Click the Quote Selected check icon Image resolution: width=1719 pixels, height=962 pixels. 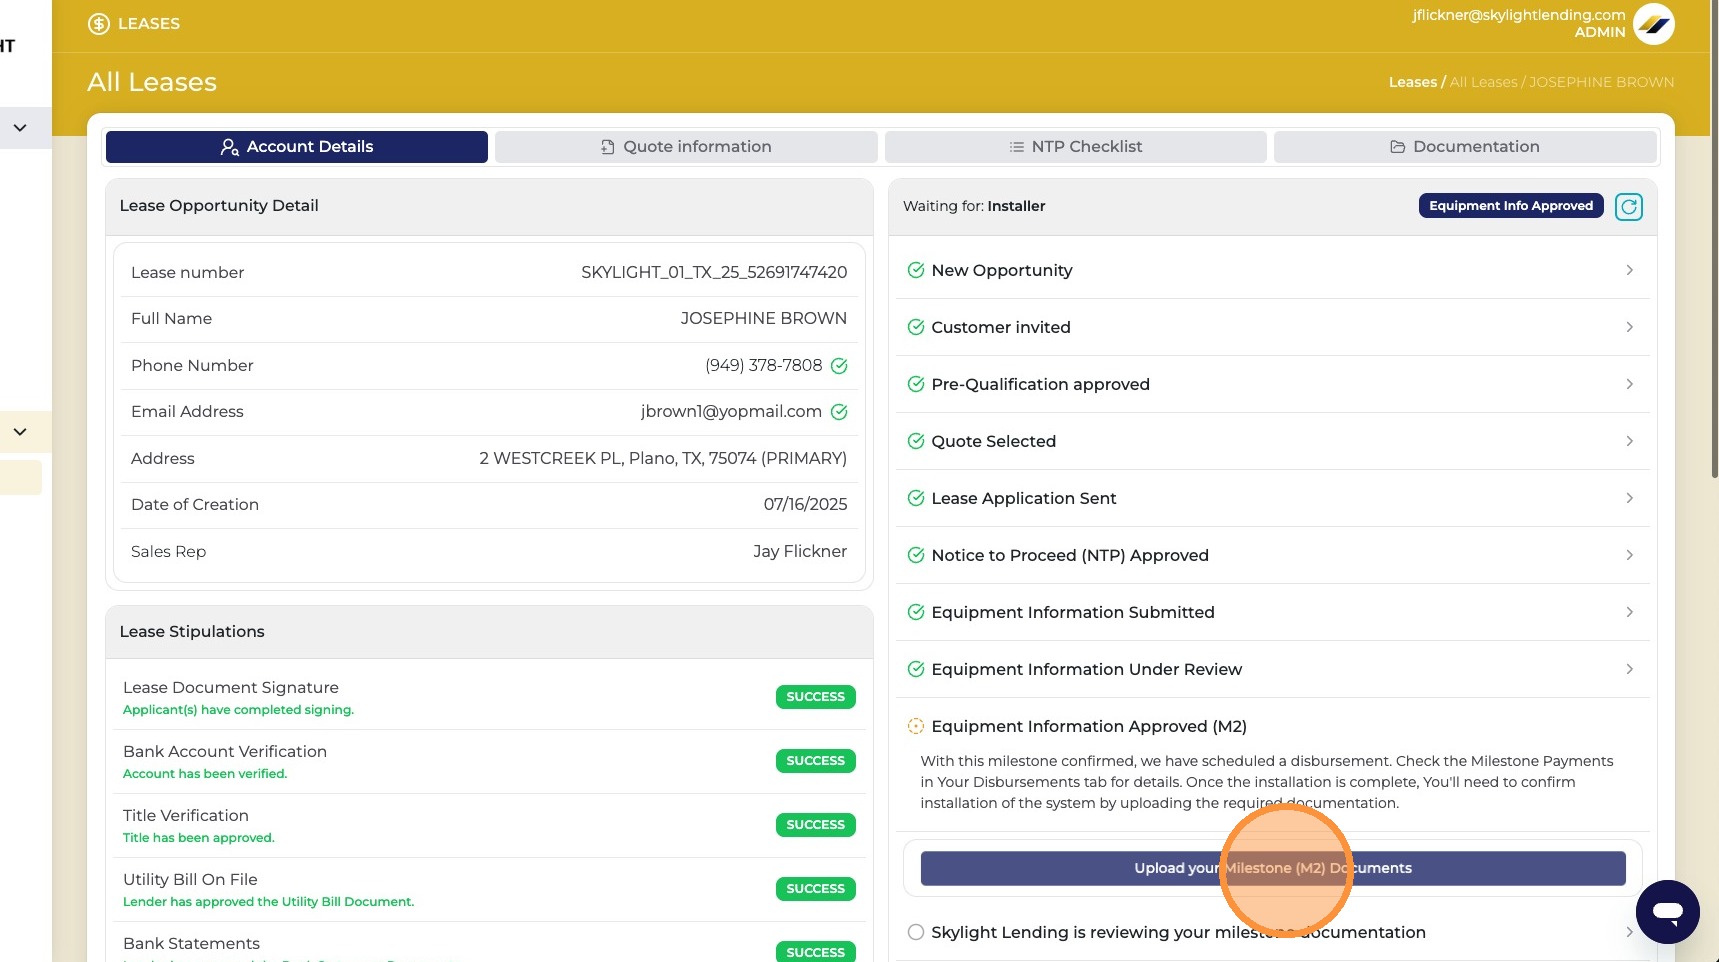(915, 441)
